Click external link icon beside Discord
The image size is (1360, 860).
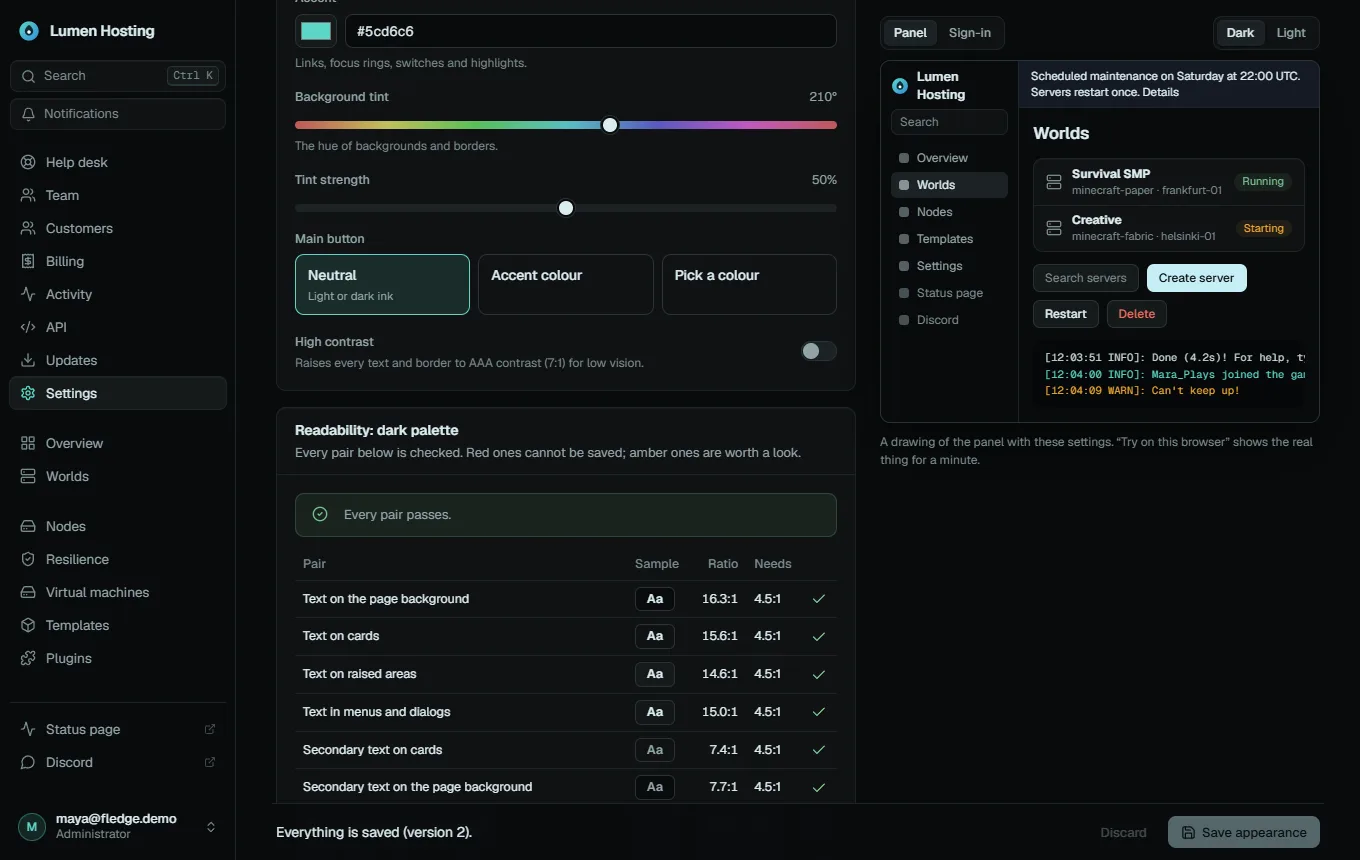coord(210,762)
